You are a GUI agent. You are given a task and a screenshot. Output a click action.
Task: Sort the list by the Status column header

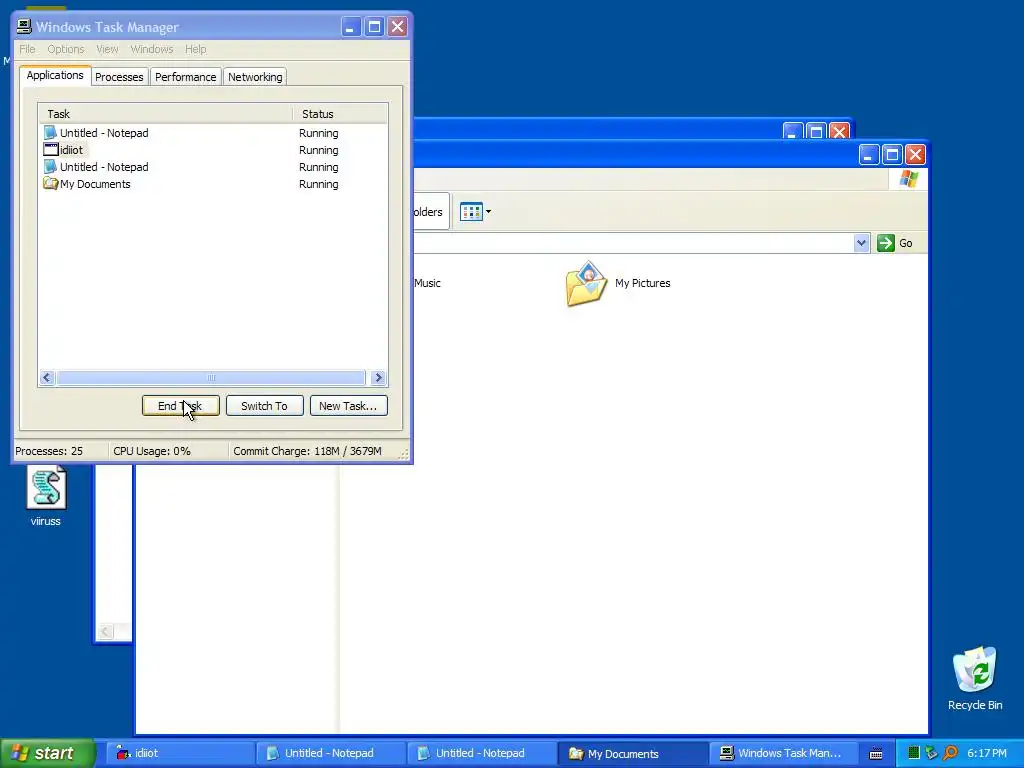click(340, 114)
